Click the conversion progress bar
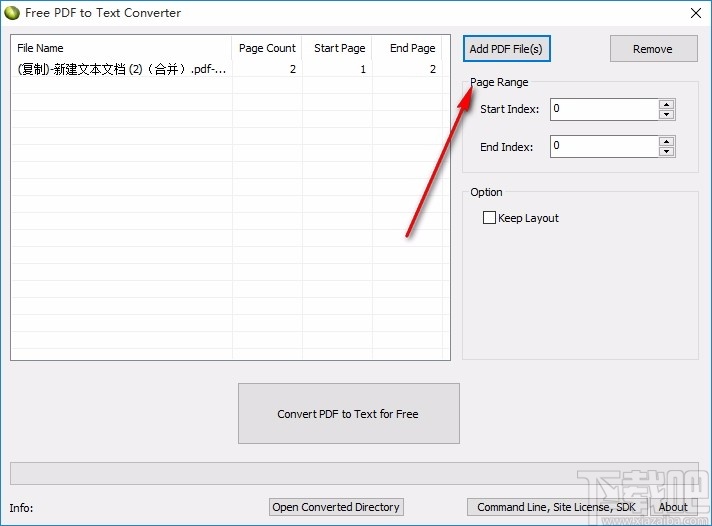This screenshot has height=526, width=712. click(x=354, y=473)
